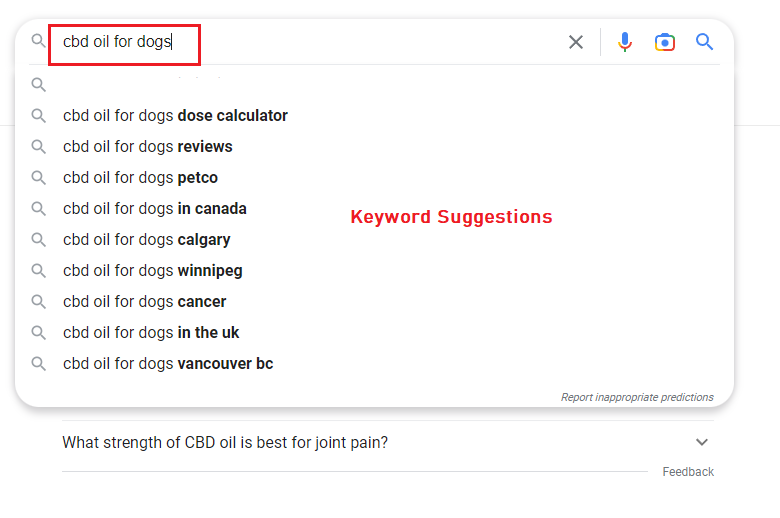The width and height of the screenshot is (780, 518).
Task: Choose 'cbd oil for dogs winnipeg' suggestion
Action: pos(153,271)
